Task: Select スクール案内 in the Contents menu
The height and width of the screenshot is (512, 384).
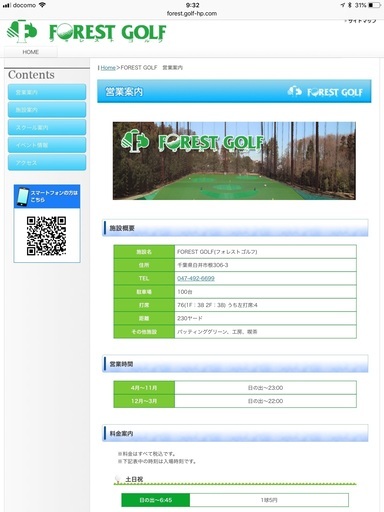Action: 47,127
